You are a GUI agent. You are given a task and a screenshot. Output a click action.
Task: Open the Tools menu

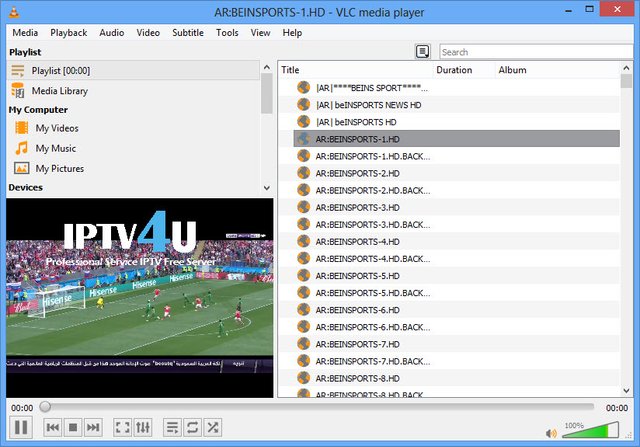coord(227,33)
